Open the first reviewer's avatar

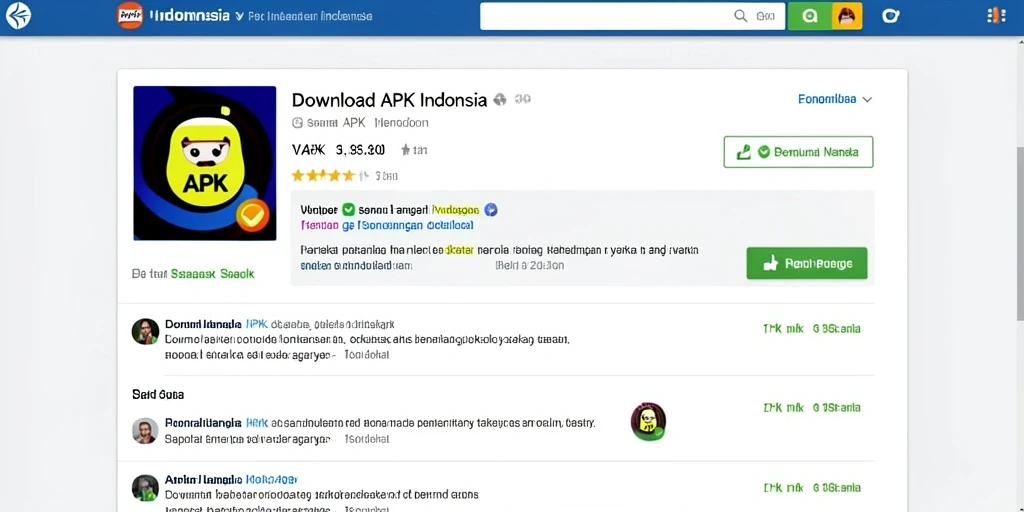pyautogui.click(x=145, y=332)
